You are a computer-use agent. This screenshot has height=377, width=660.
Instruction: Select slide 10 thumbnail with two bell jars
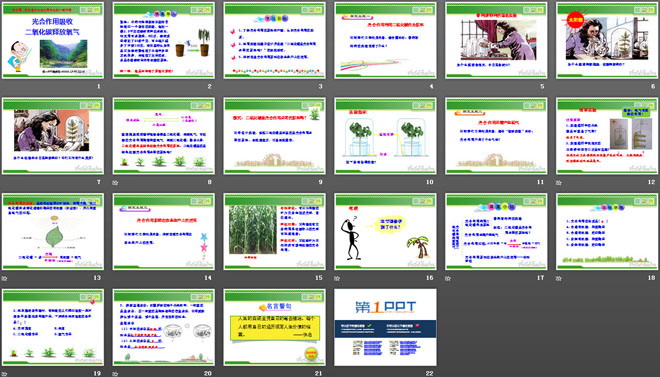[386, 136]
